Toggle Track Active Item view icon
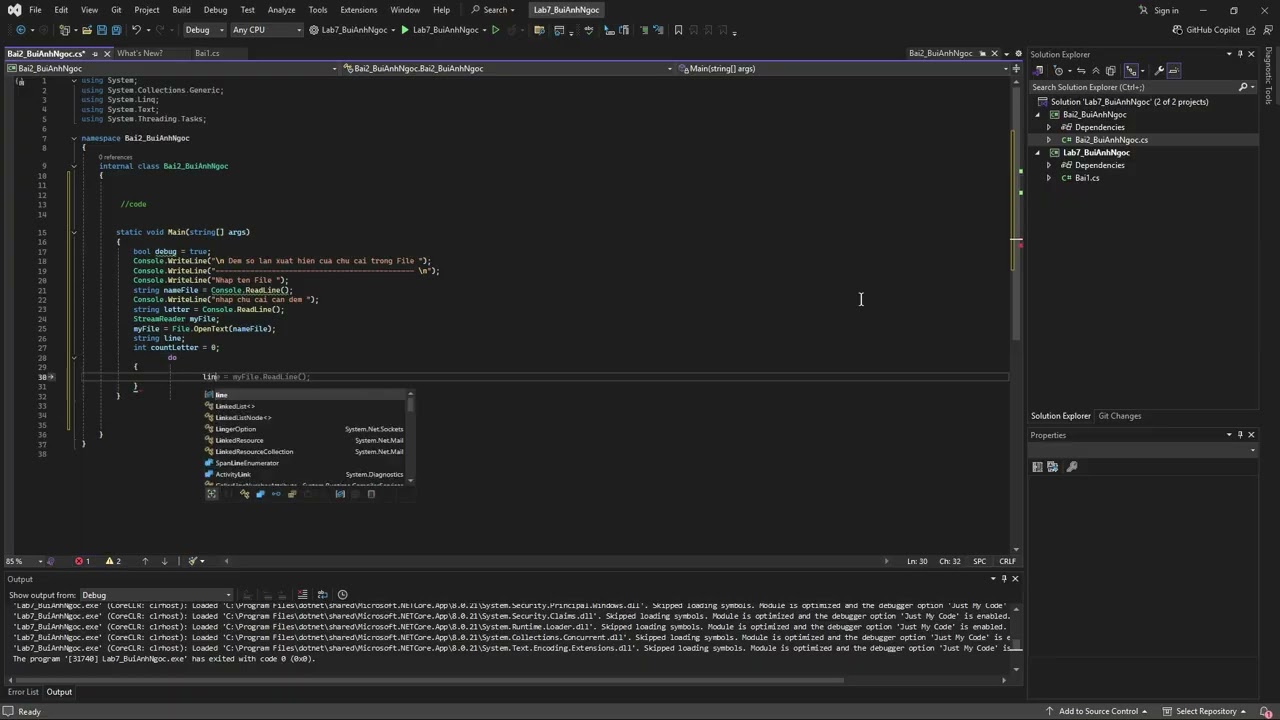The height and width of the screenshot is (720, 1280). click(1131, 70)
